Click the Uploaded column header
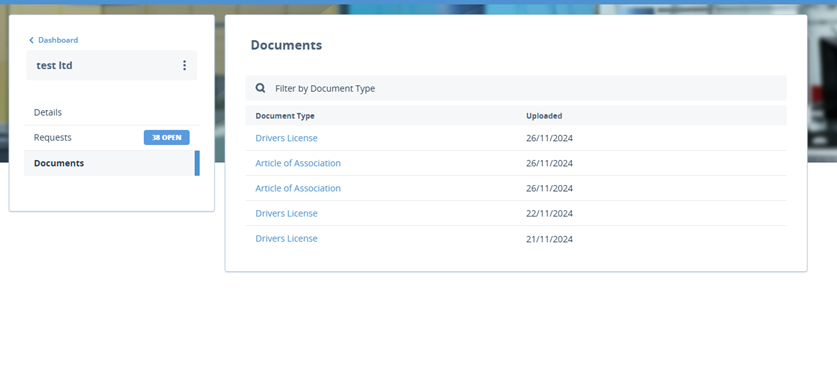This screenshot has width=837, height=381. 544,116
